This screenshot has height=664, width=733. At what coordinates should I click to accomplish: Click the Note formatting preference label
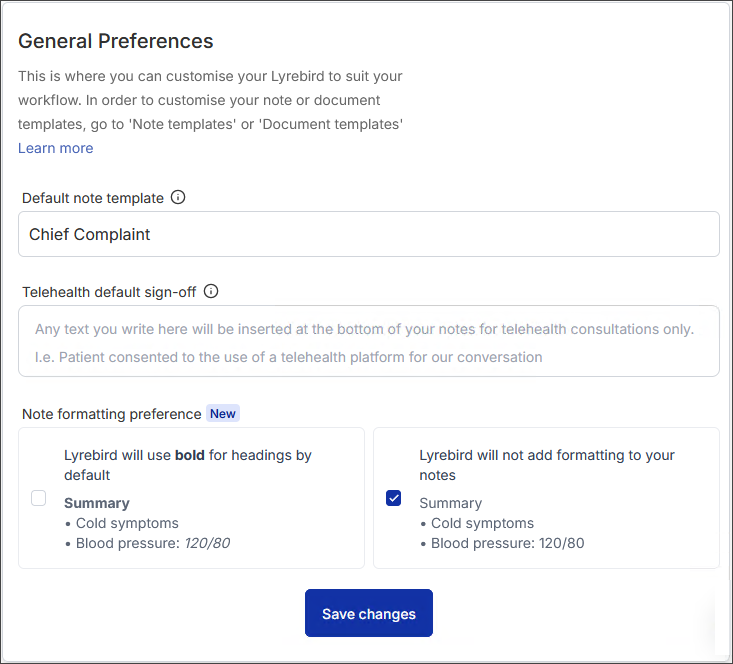tap(111, 414)
